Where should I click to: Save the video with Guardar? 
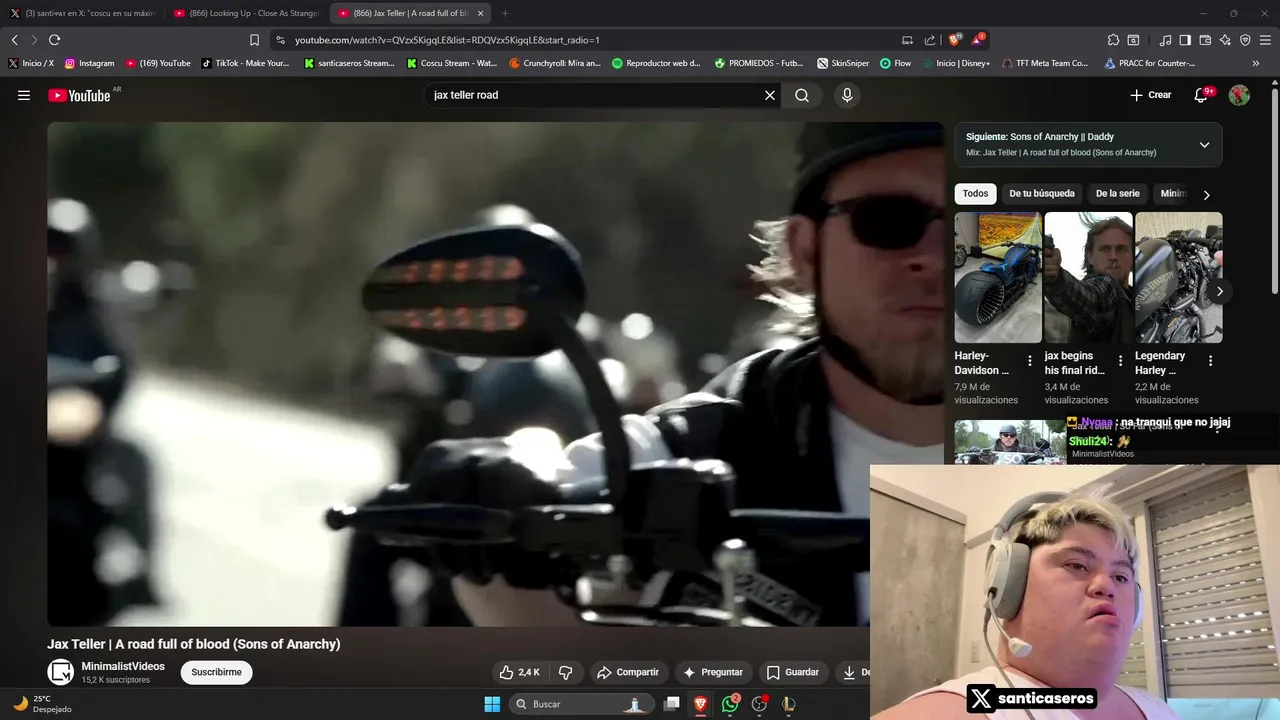(x=793, y=672)
